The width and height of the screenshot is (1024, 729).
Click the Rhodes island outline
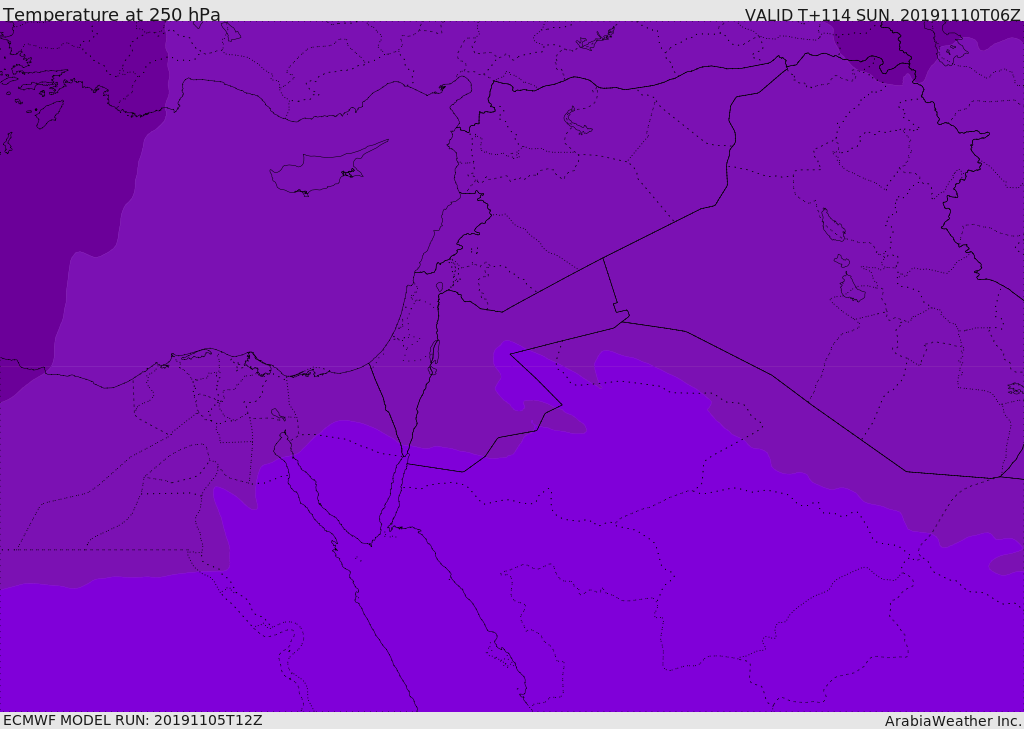point(49,114)
